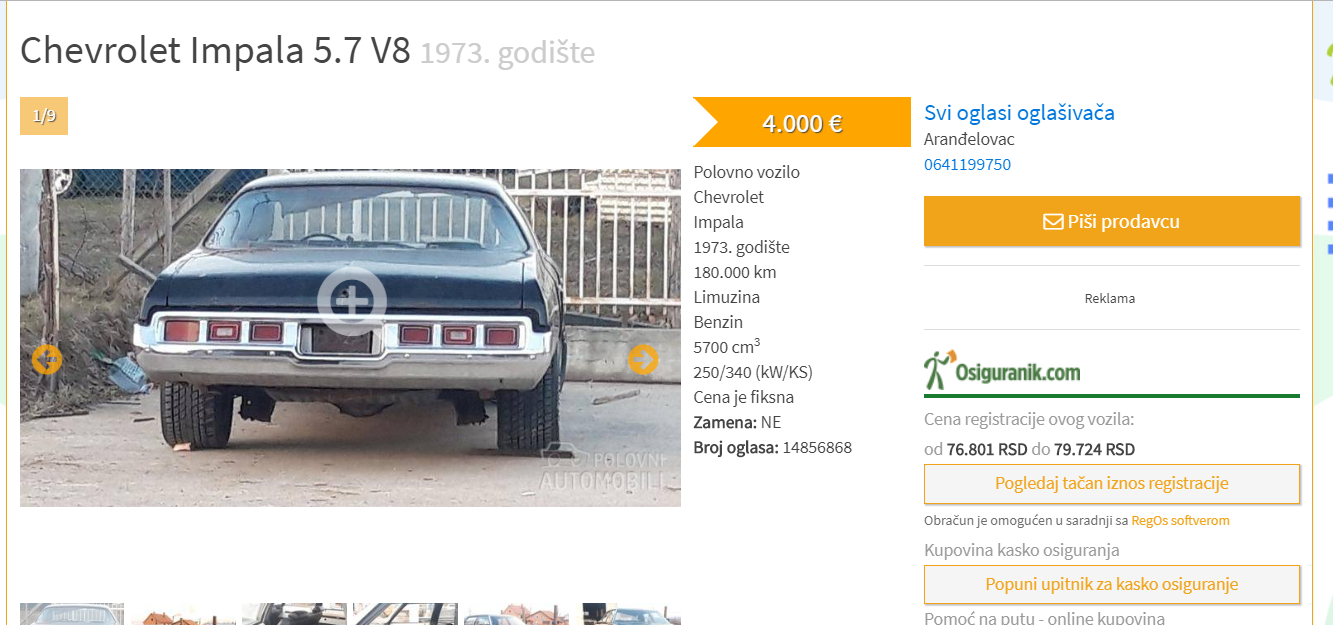
Task: Click the Chevrolet Impala 5.7 V8 title
Action: tap(215, 51)
